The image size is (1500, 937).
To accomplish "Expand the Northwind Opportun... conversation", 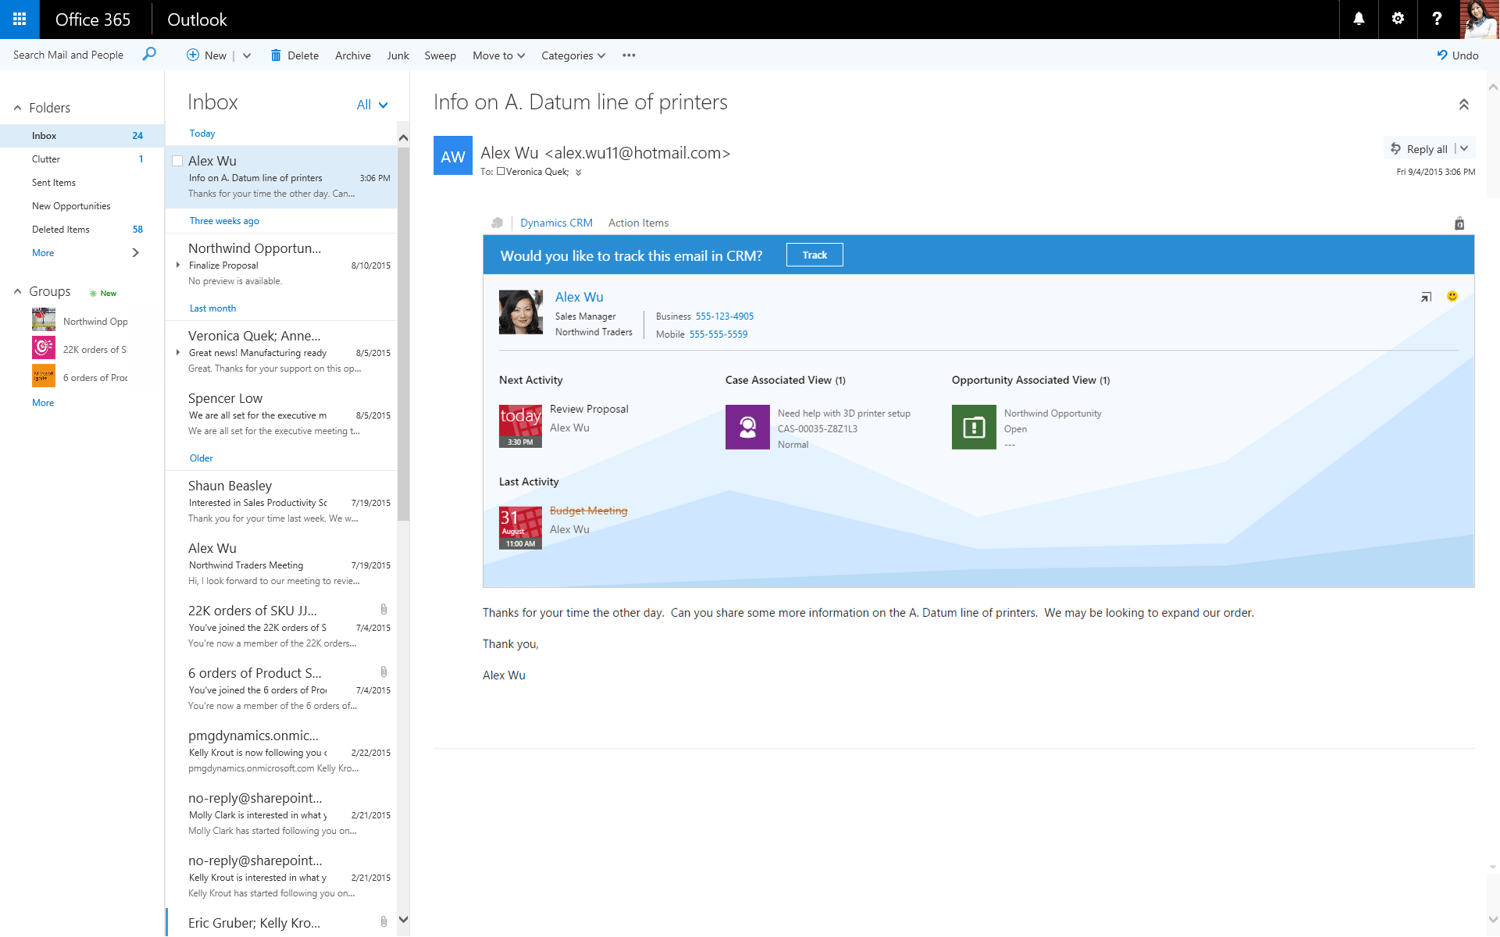I will coord(178,265).
